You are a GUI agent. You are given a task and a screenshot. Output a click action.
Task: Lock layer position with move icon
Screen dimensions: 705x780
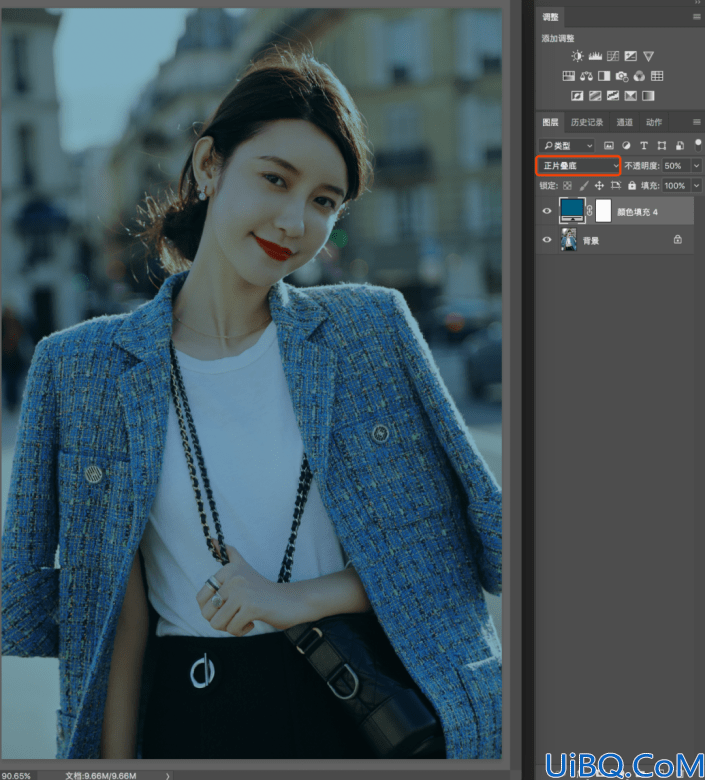600,186
